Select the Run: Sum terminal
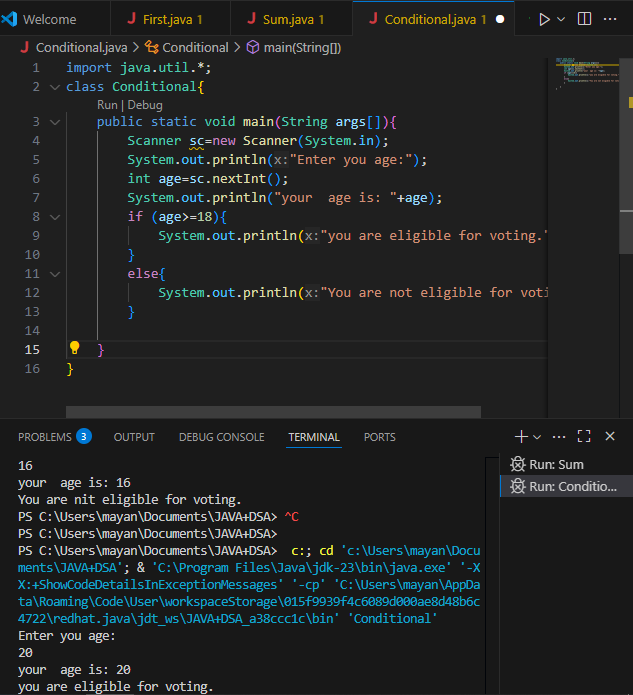The height and width of the screenshot is (695, 633). (x=567, y=465)
